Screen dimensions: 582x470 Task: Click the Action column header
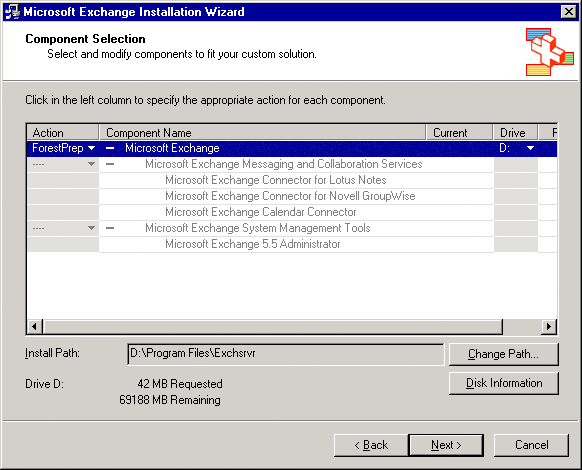click(x=63, y=133)
